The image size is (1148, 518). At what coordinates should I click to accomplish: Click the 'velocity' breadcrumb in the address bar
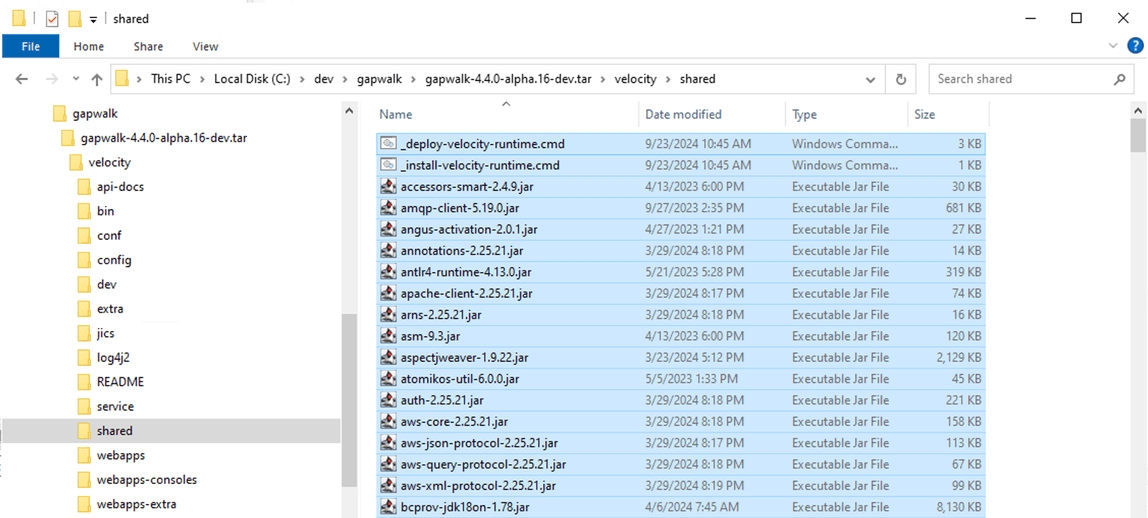(636, 79)
